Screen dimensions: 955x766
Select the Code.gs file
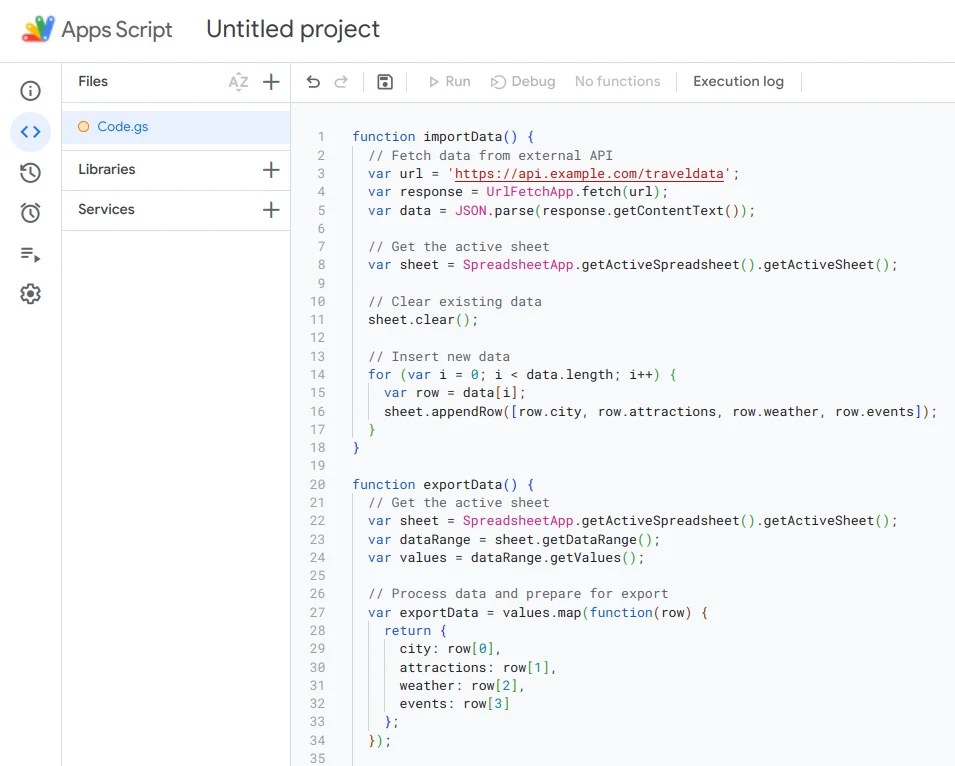(x=176, y=127)
